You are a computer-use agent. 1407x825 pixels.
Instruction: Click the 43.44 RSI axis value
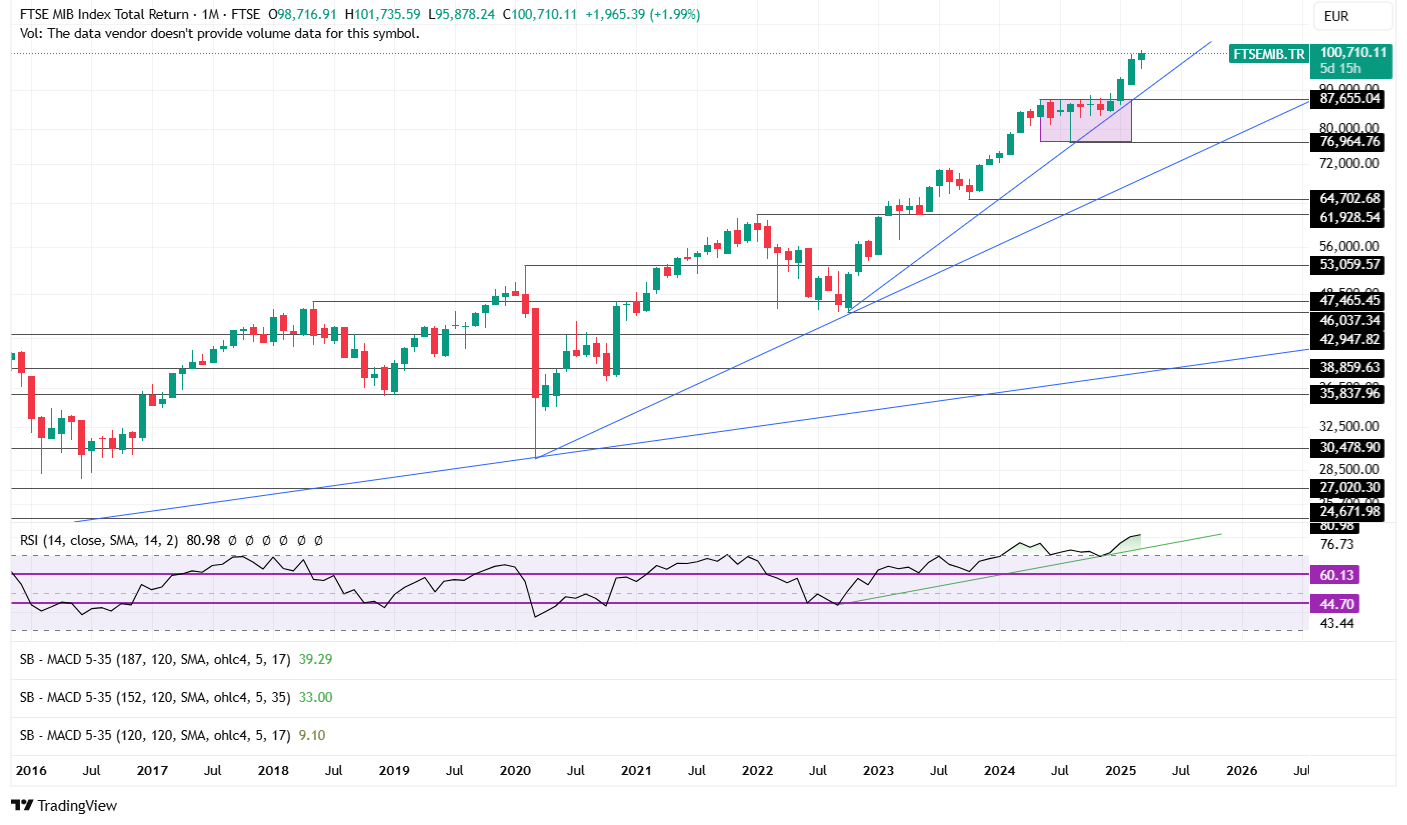pyautogui.click(x=1337, y=623)
